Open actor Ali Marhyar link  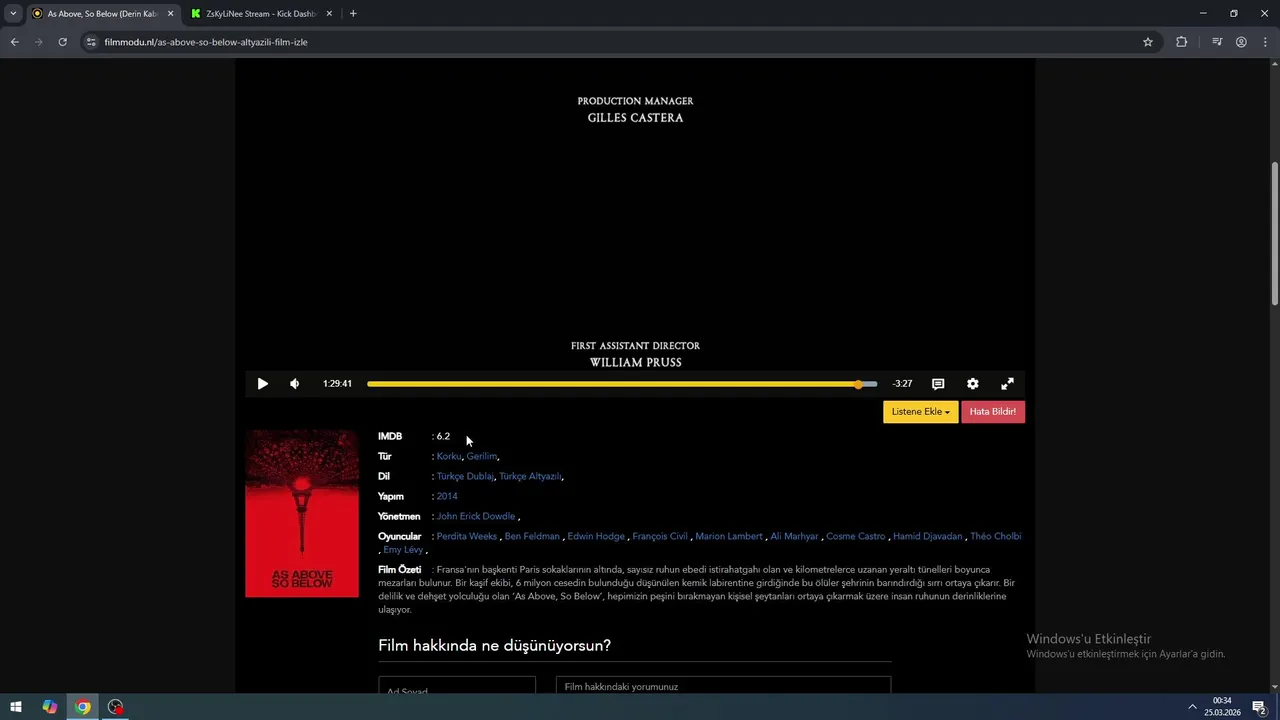click(794, 537)
